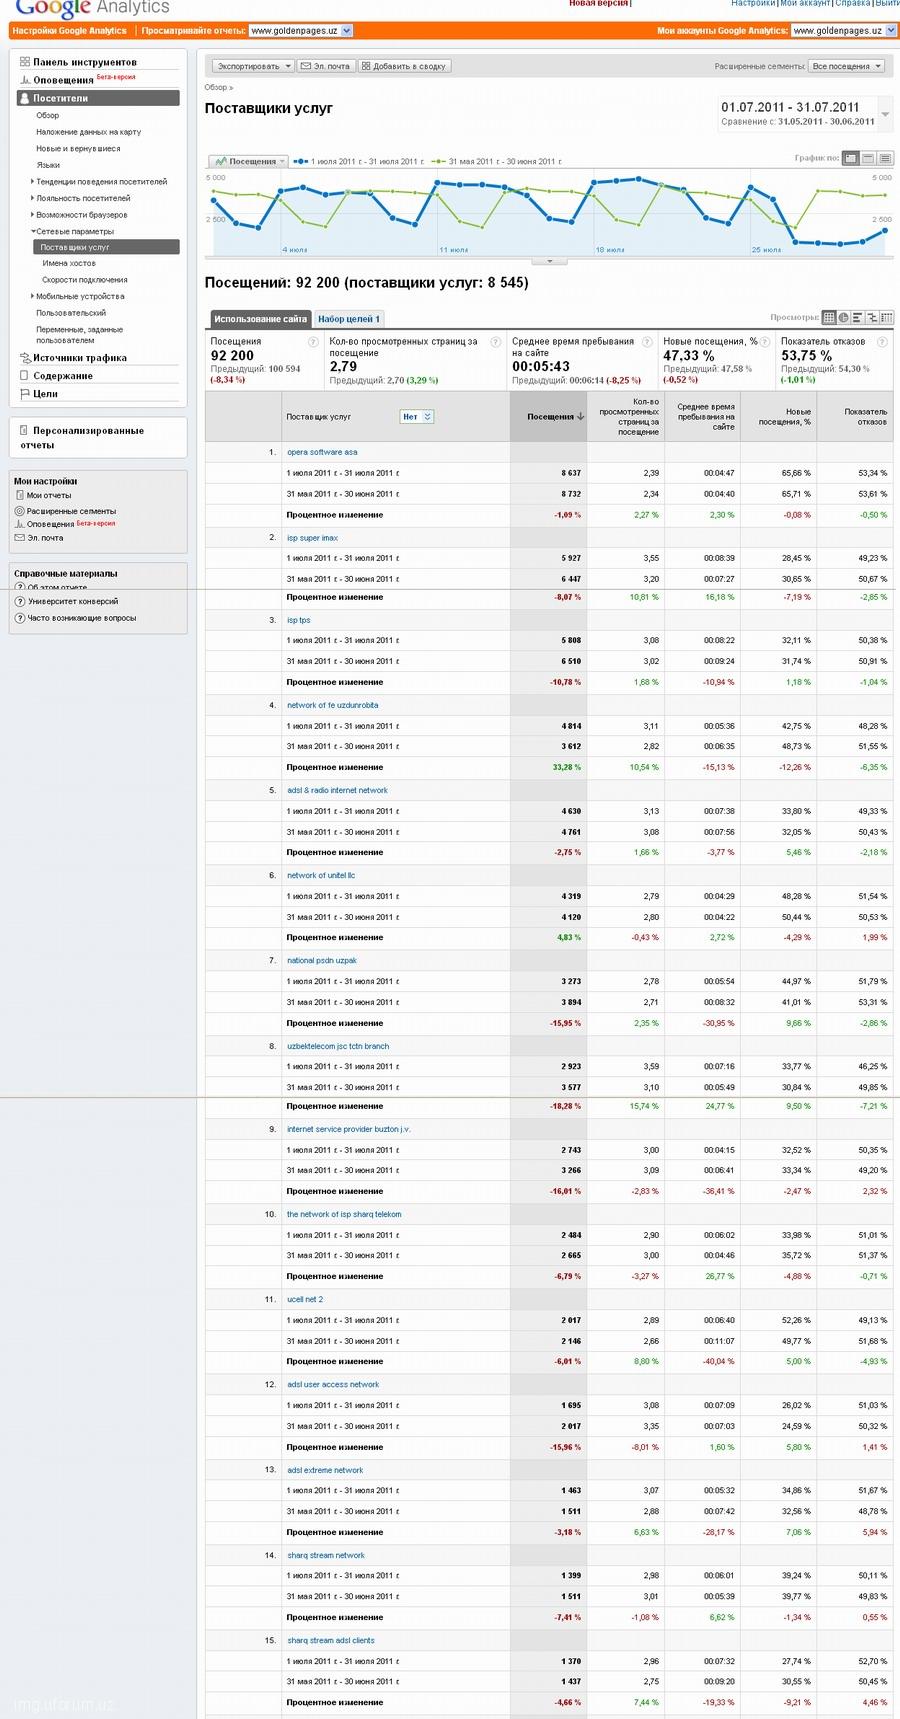Switch graph to monthly view icon
This screenshot has height=1719, width=900.
tap(885, 158)
